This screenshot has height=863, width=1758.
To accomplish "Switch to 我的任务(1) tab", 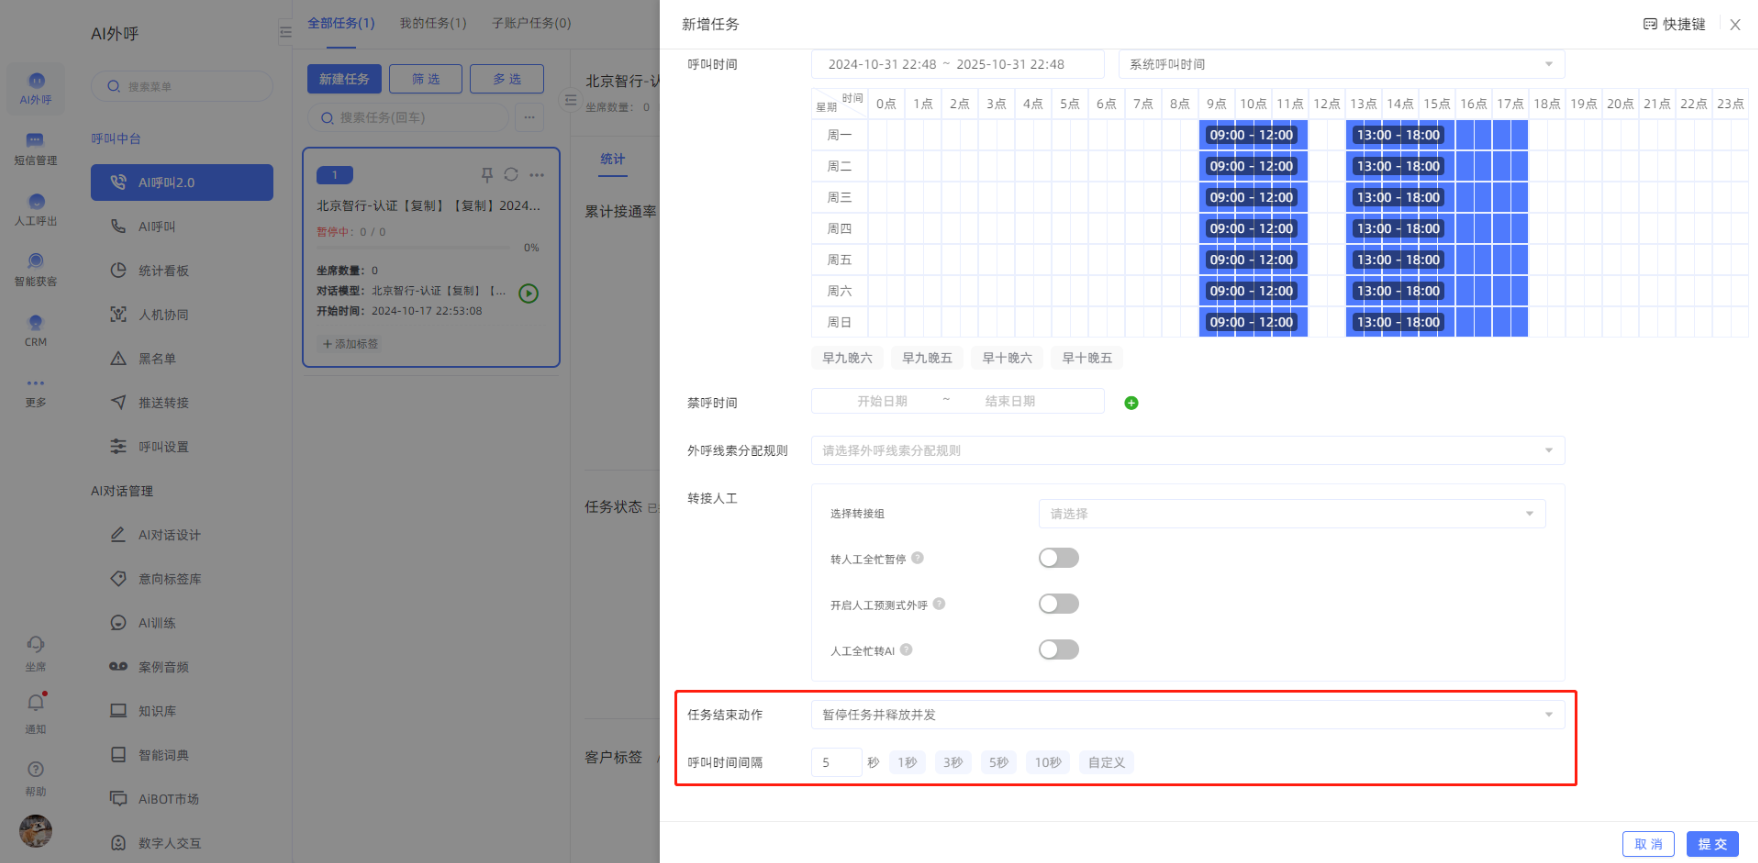I will click(433, 23).
